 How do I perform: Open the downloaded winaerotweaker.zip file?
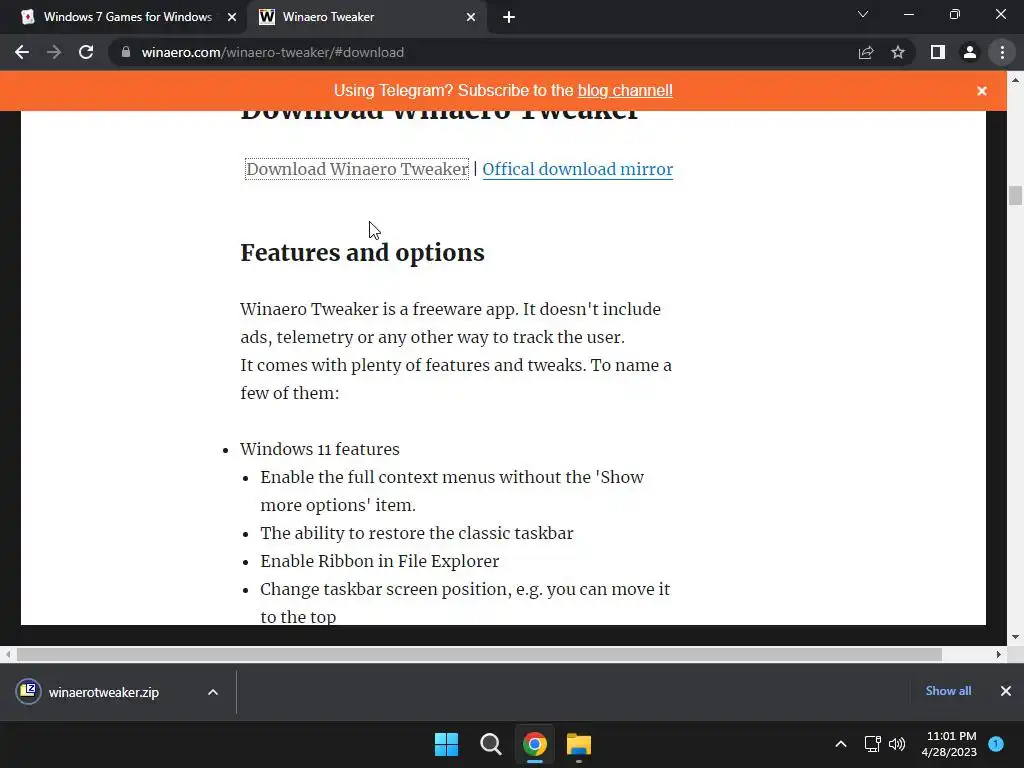(103, 692)
